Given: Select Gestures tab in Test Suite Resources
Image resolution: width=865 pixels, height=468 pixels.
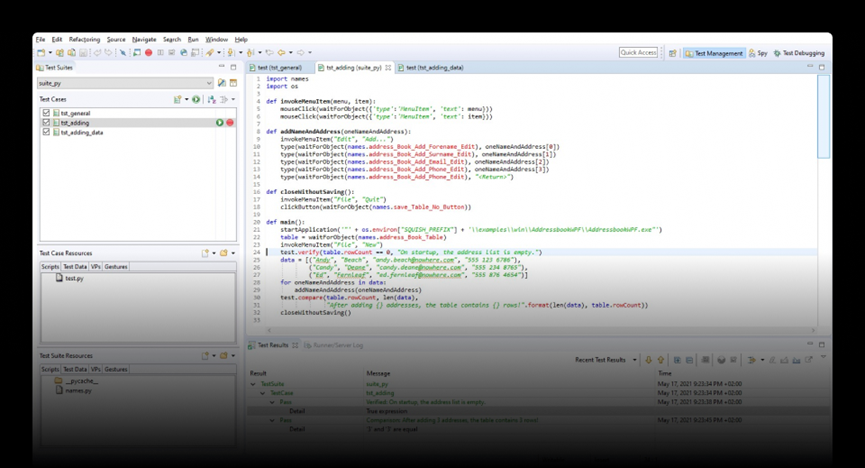Looking at the screenshot, I should point(116,369).
